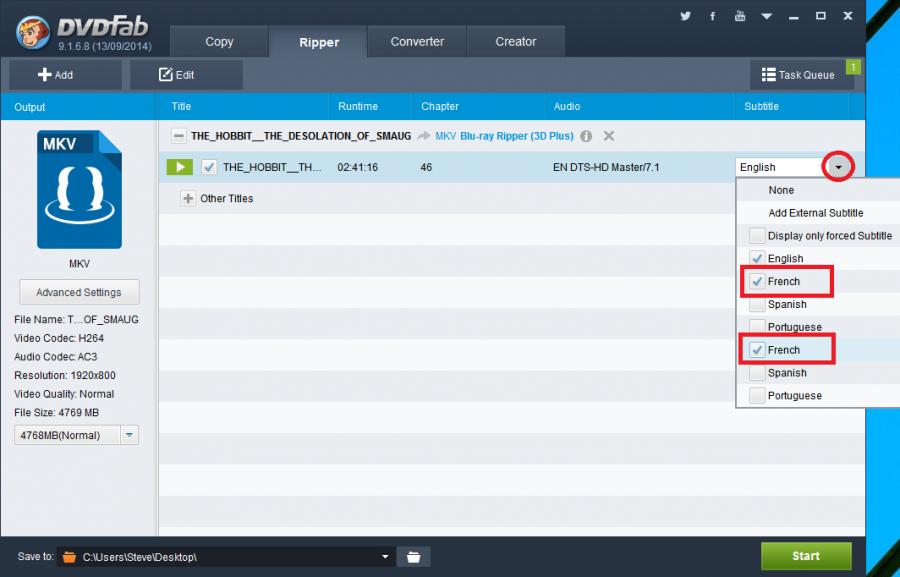Image resolution: width=900 pixels, height=577 pixels.
Task: Switch to the Creator tab
Action: [516, 42]
